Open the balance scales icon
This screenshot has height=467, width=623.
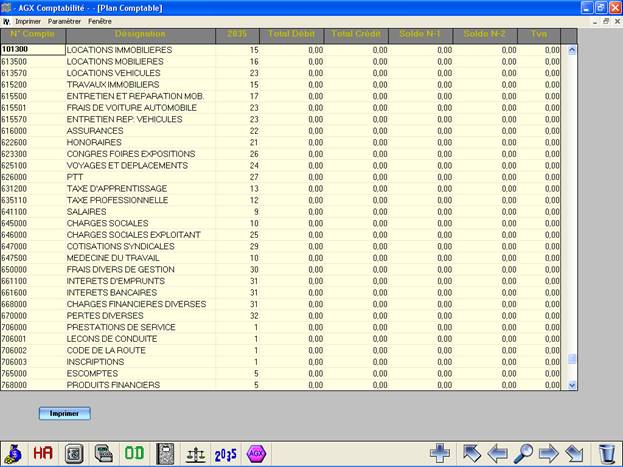point(196,453)
